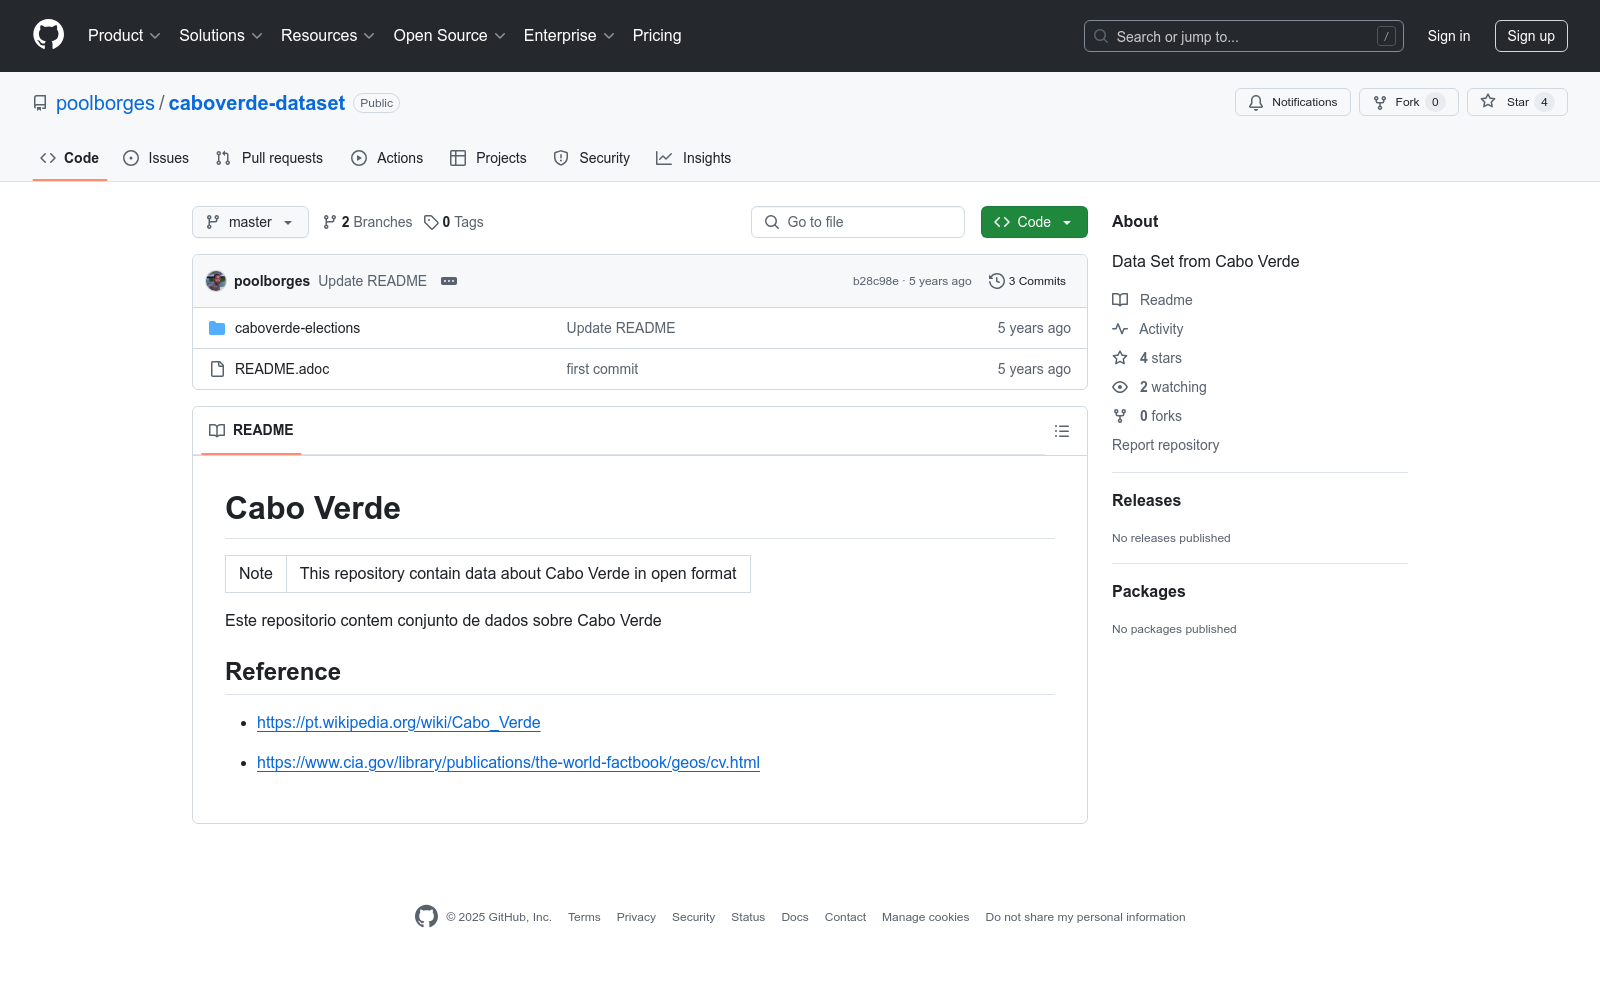View the 0 Tags list
This screenshot has height=1000, width=1600.
coord(454,222)
